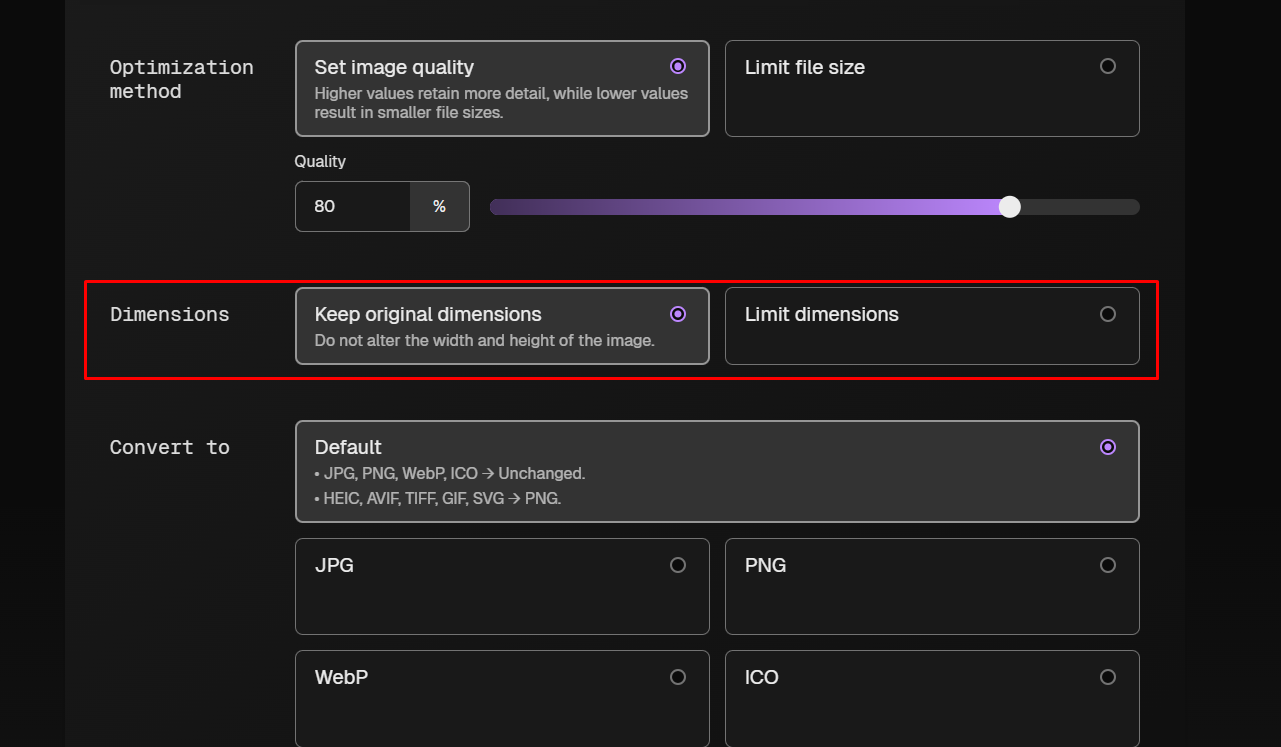The width and height of the screenshot is (1281, 747).
Task: Click the quality slider handle
Action: pos(1010,207)
